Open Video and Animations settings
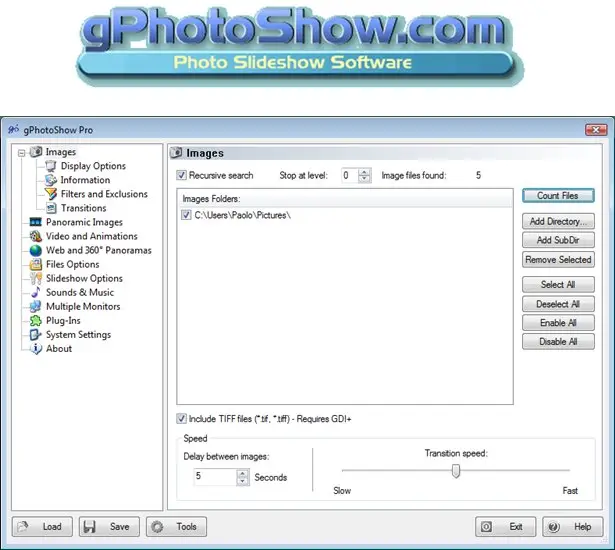The image size is (615, 550). (x=91, y=236)
